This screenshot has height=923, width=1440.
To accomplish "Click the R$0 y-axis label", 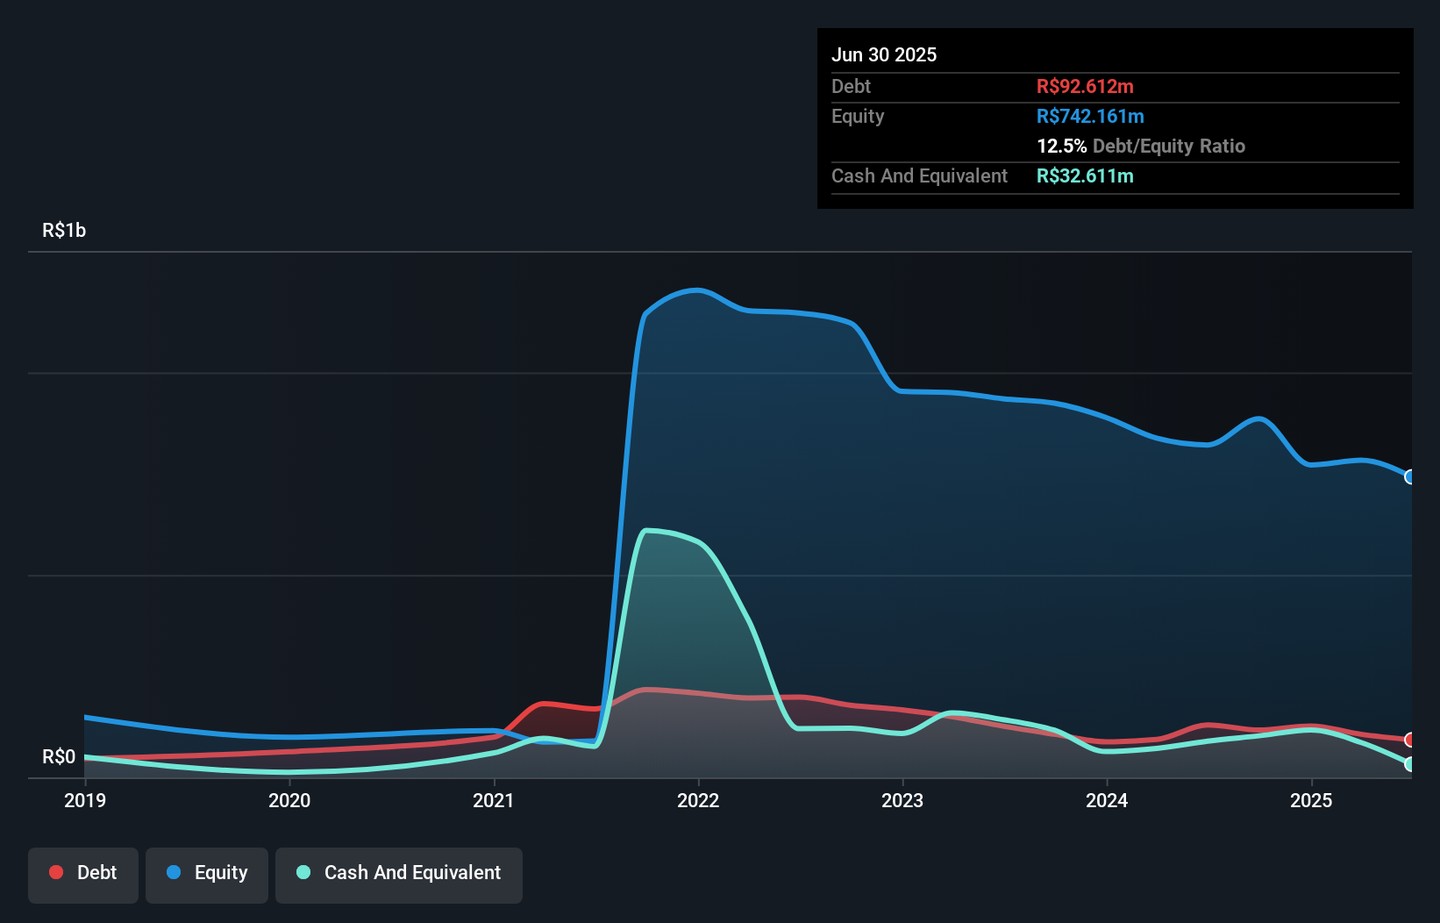I will [x=59, y=757].
